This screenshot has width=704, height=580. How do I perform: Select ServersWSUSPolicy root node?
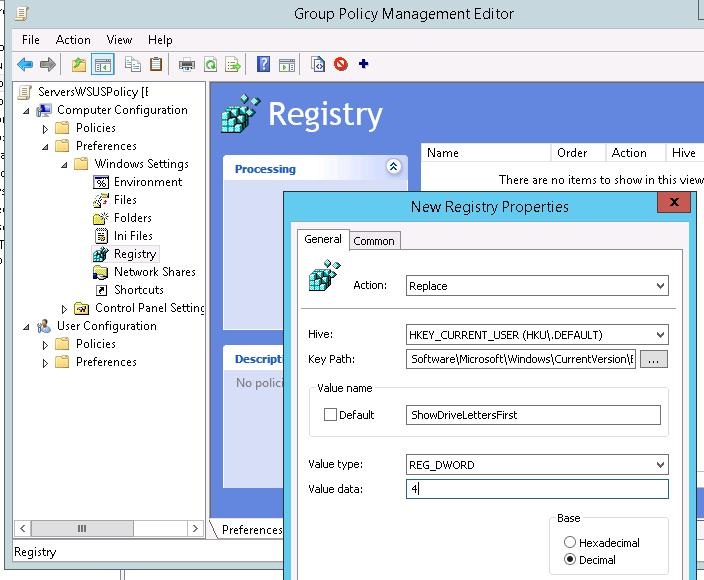click(93, 92)
